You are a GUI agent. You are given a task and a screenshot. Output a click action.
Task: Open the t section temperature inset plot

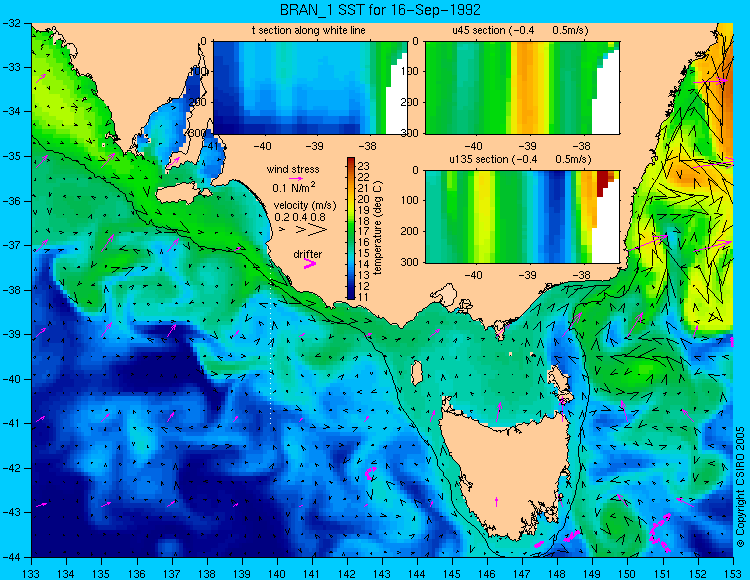(x=310, y=88)
